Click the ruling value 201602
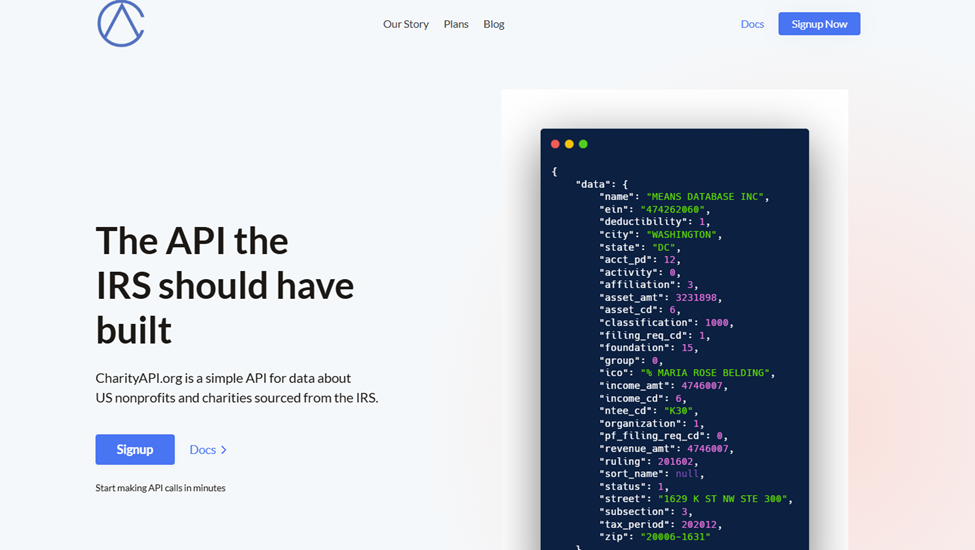Viewport: 975px width, 550px height. 675,461
